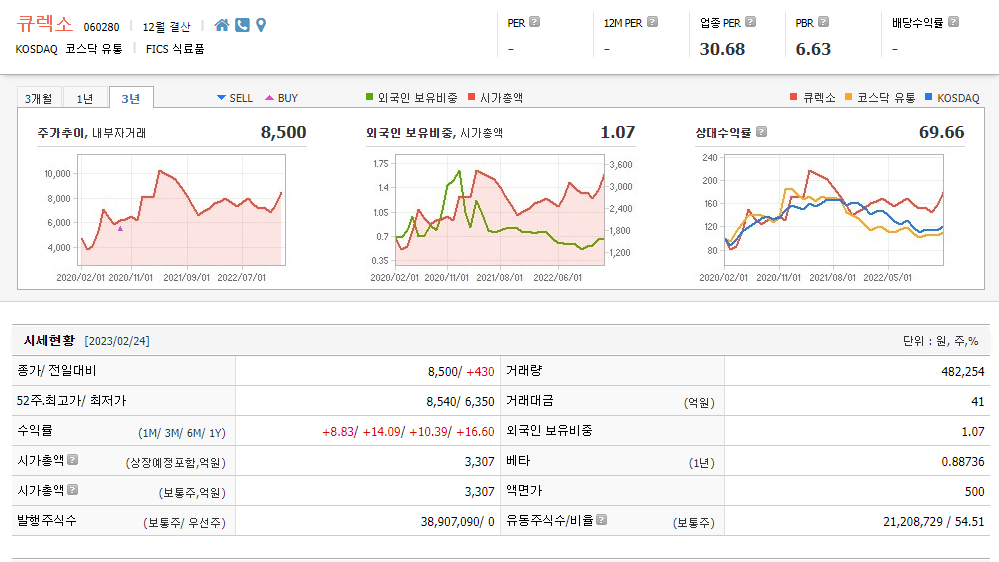Click the 베타 value 0.88736

963,461
